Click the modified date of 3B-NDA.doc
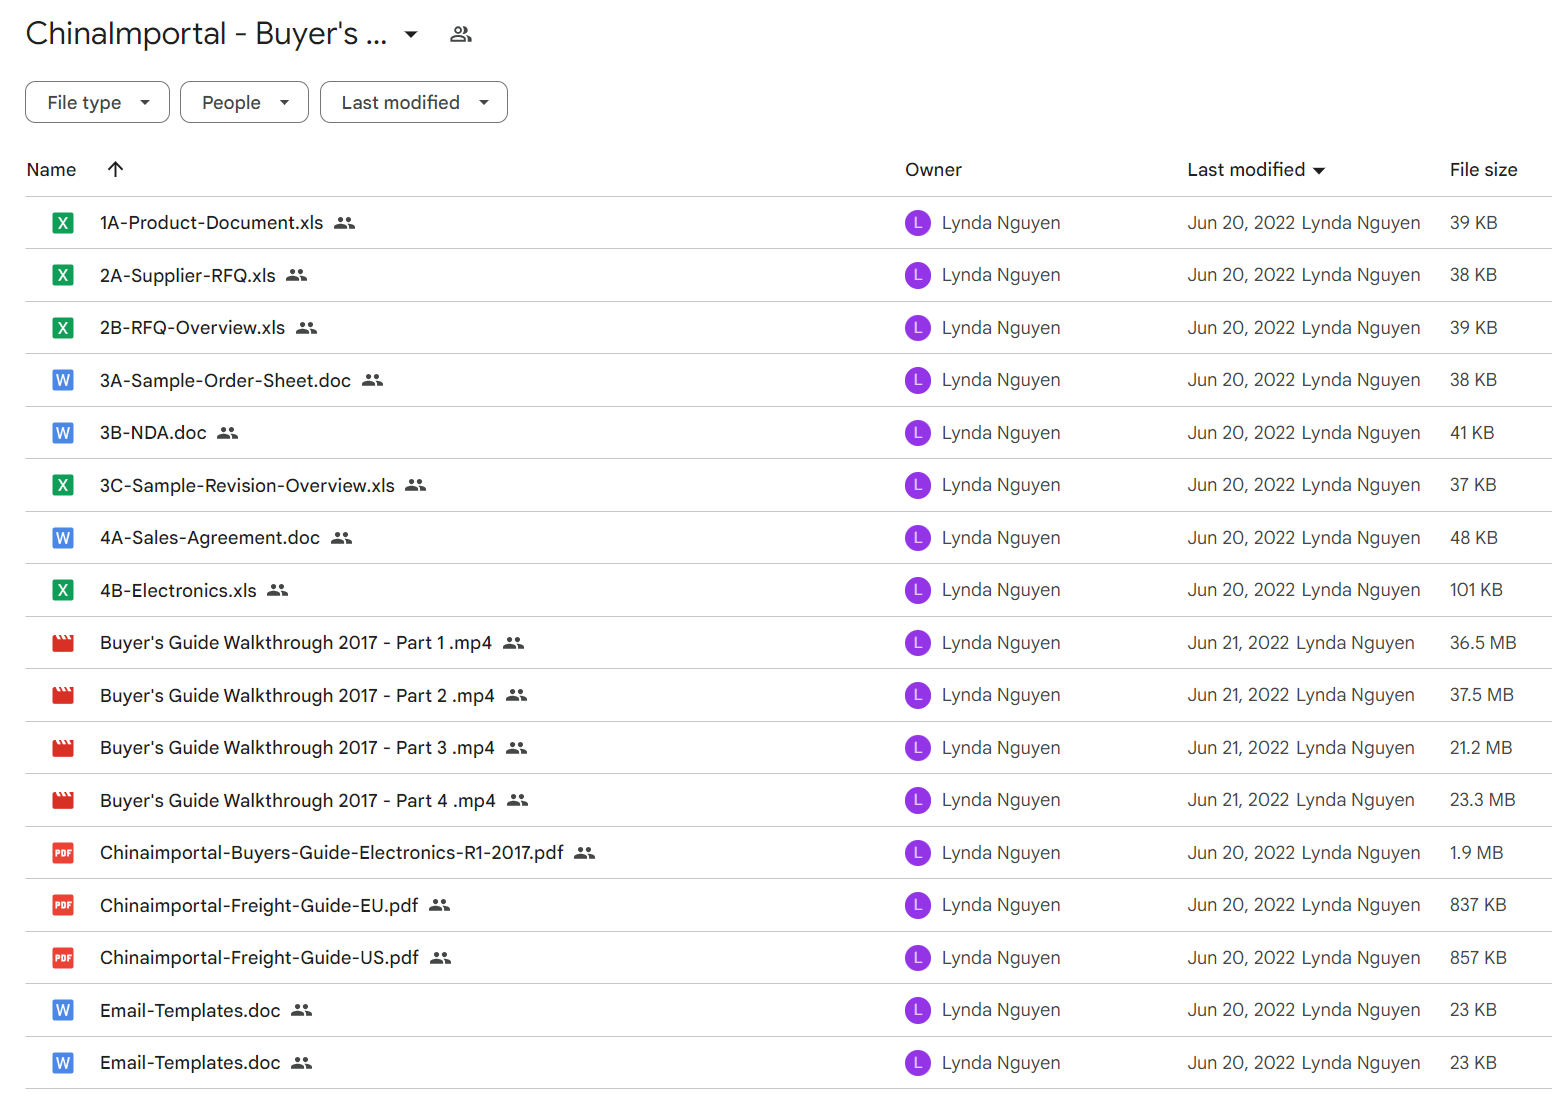This screenshot has height=1118, width=1552. click(x=1241, y=433)
